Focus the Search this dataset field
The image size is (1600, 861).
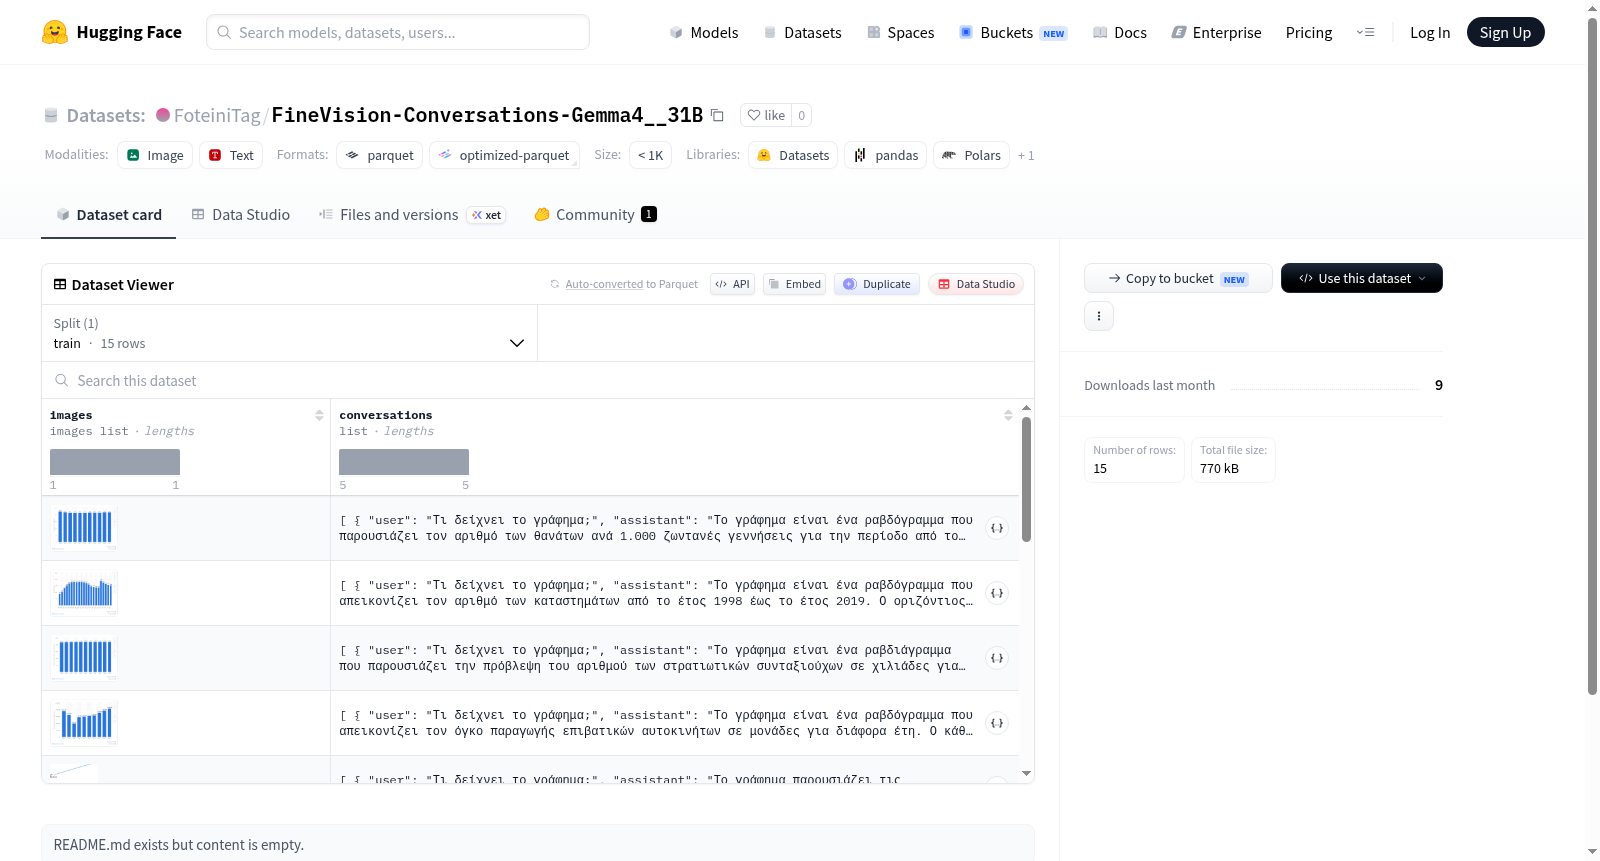(538, 381)
